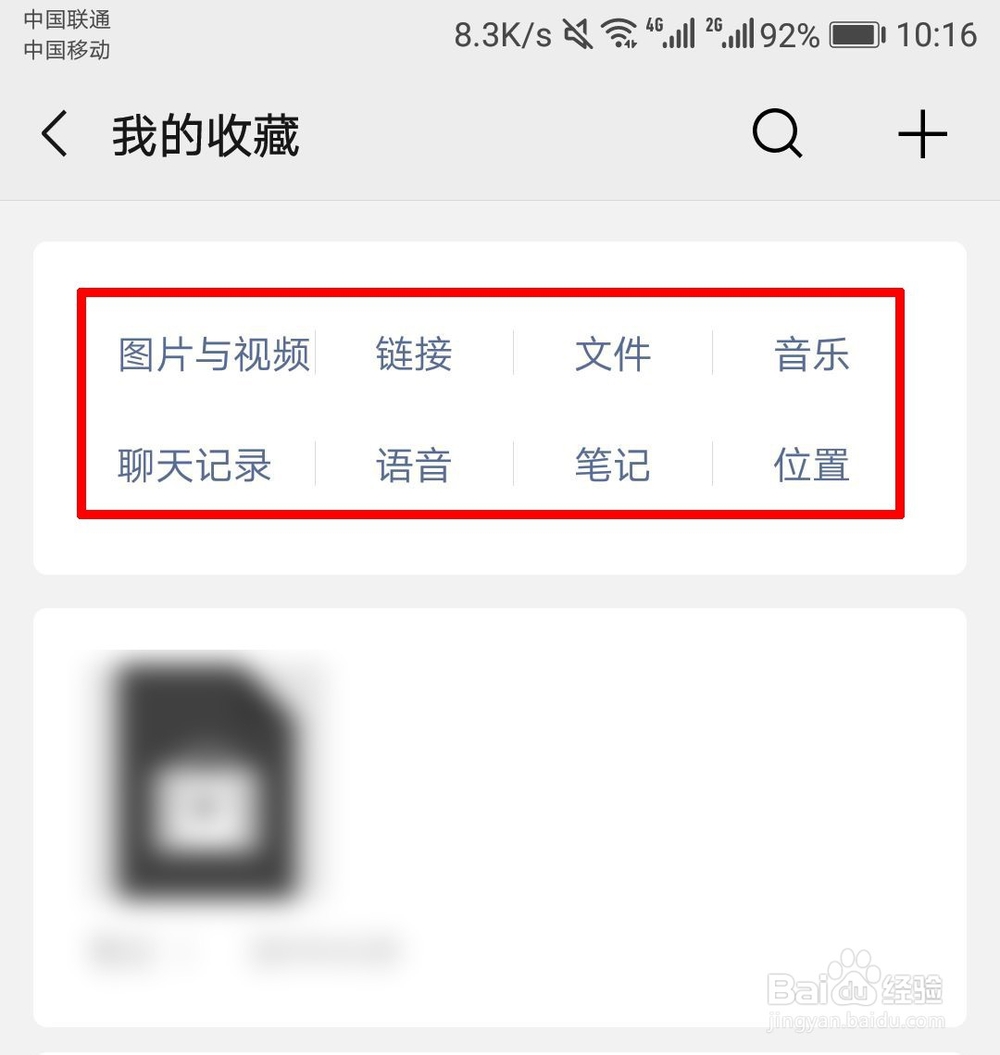
Task: Select the 聊天记录 category
Action: click(194, 465)
